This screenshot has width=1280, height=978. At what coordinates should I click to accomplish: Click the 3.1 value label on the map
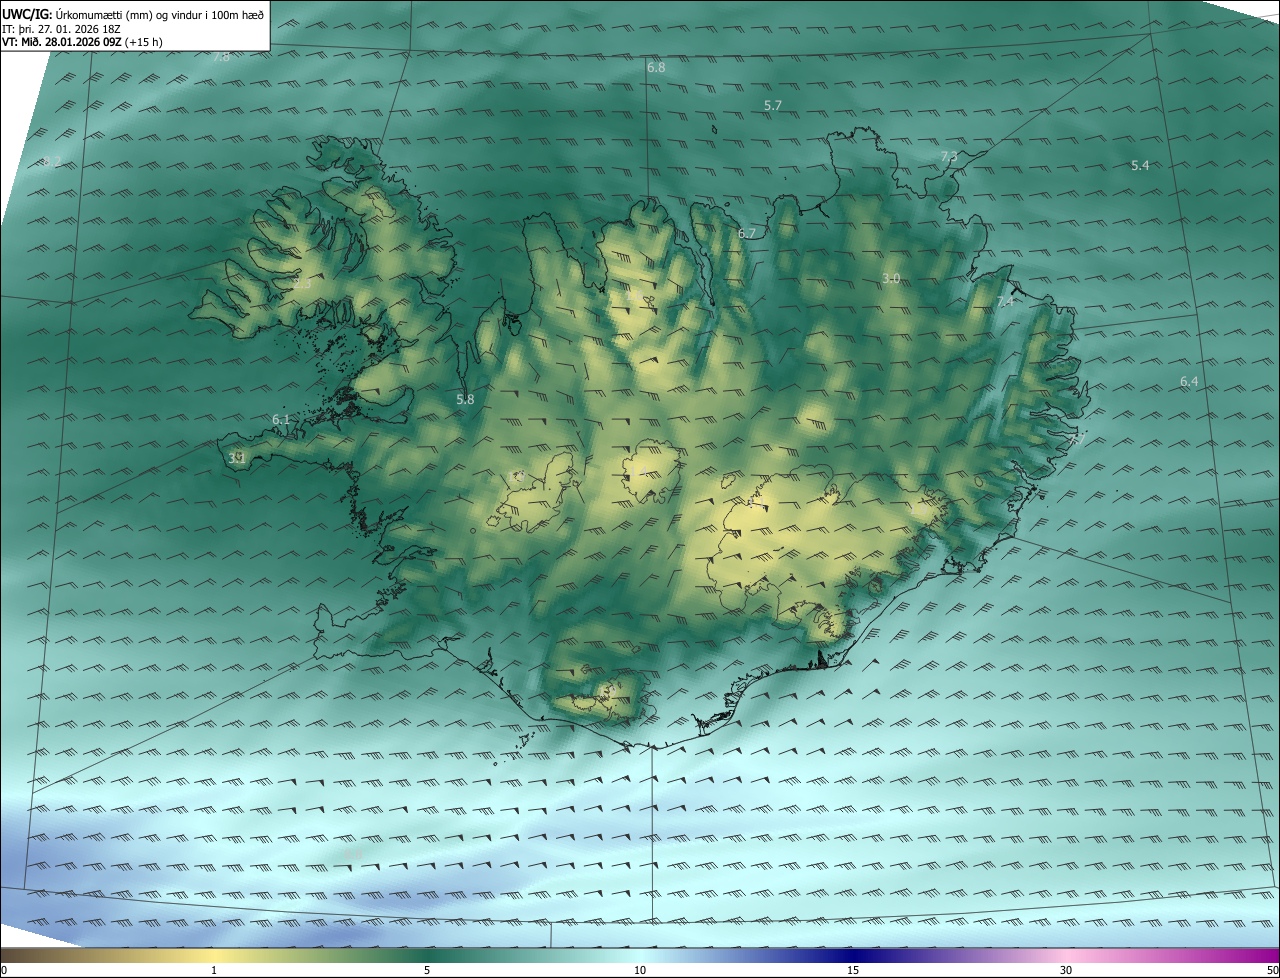click(x=237, y=458)
